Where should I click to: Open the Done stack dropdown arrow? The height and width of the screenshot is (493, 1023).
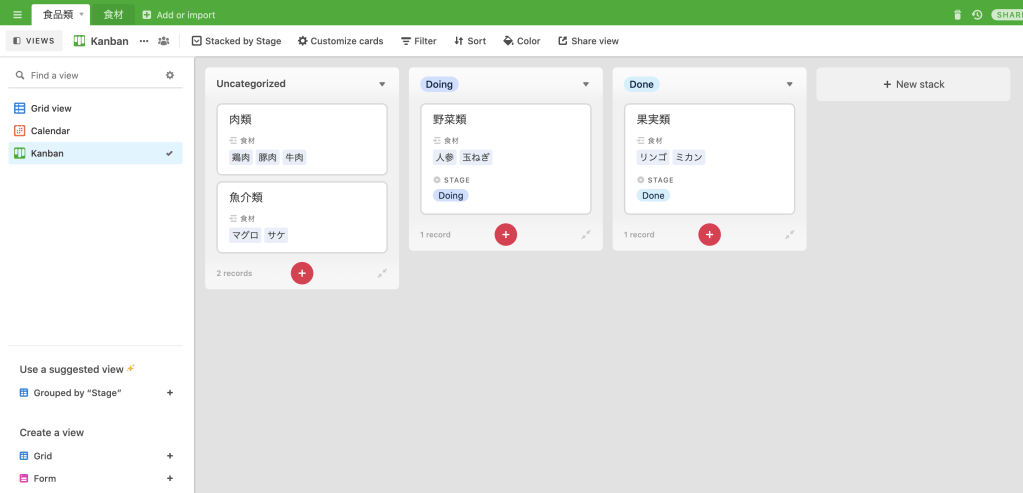click(x=790, y=85)
